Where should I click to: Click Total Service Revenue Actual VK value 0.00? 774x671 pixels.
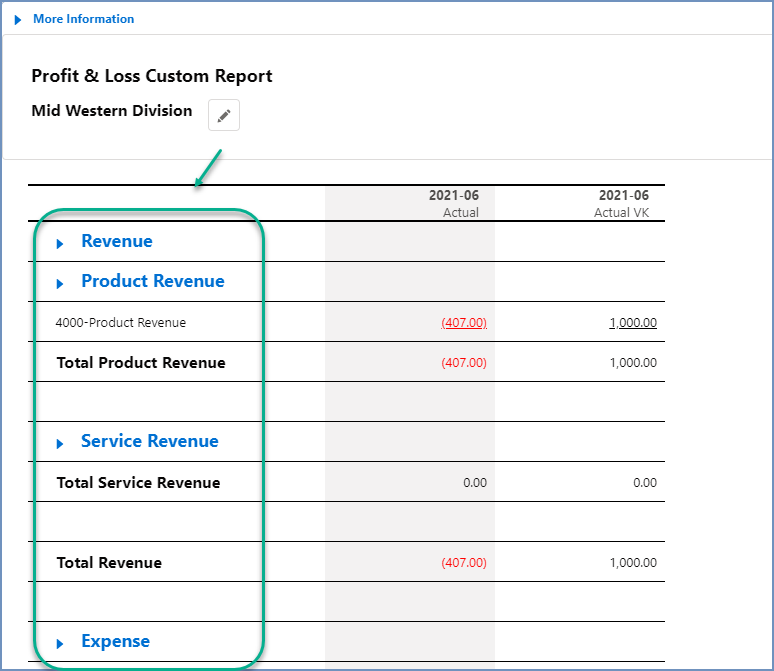(645, 482)
